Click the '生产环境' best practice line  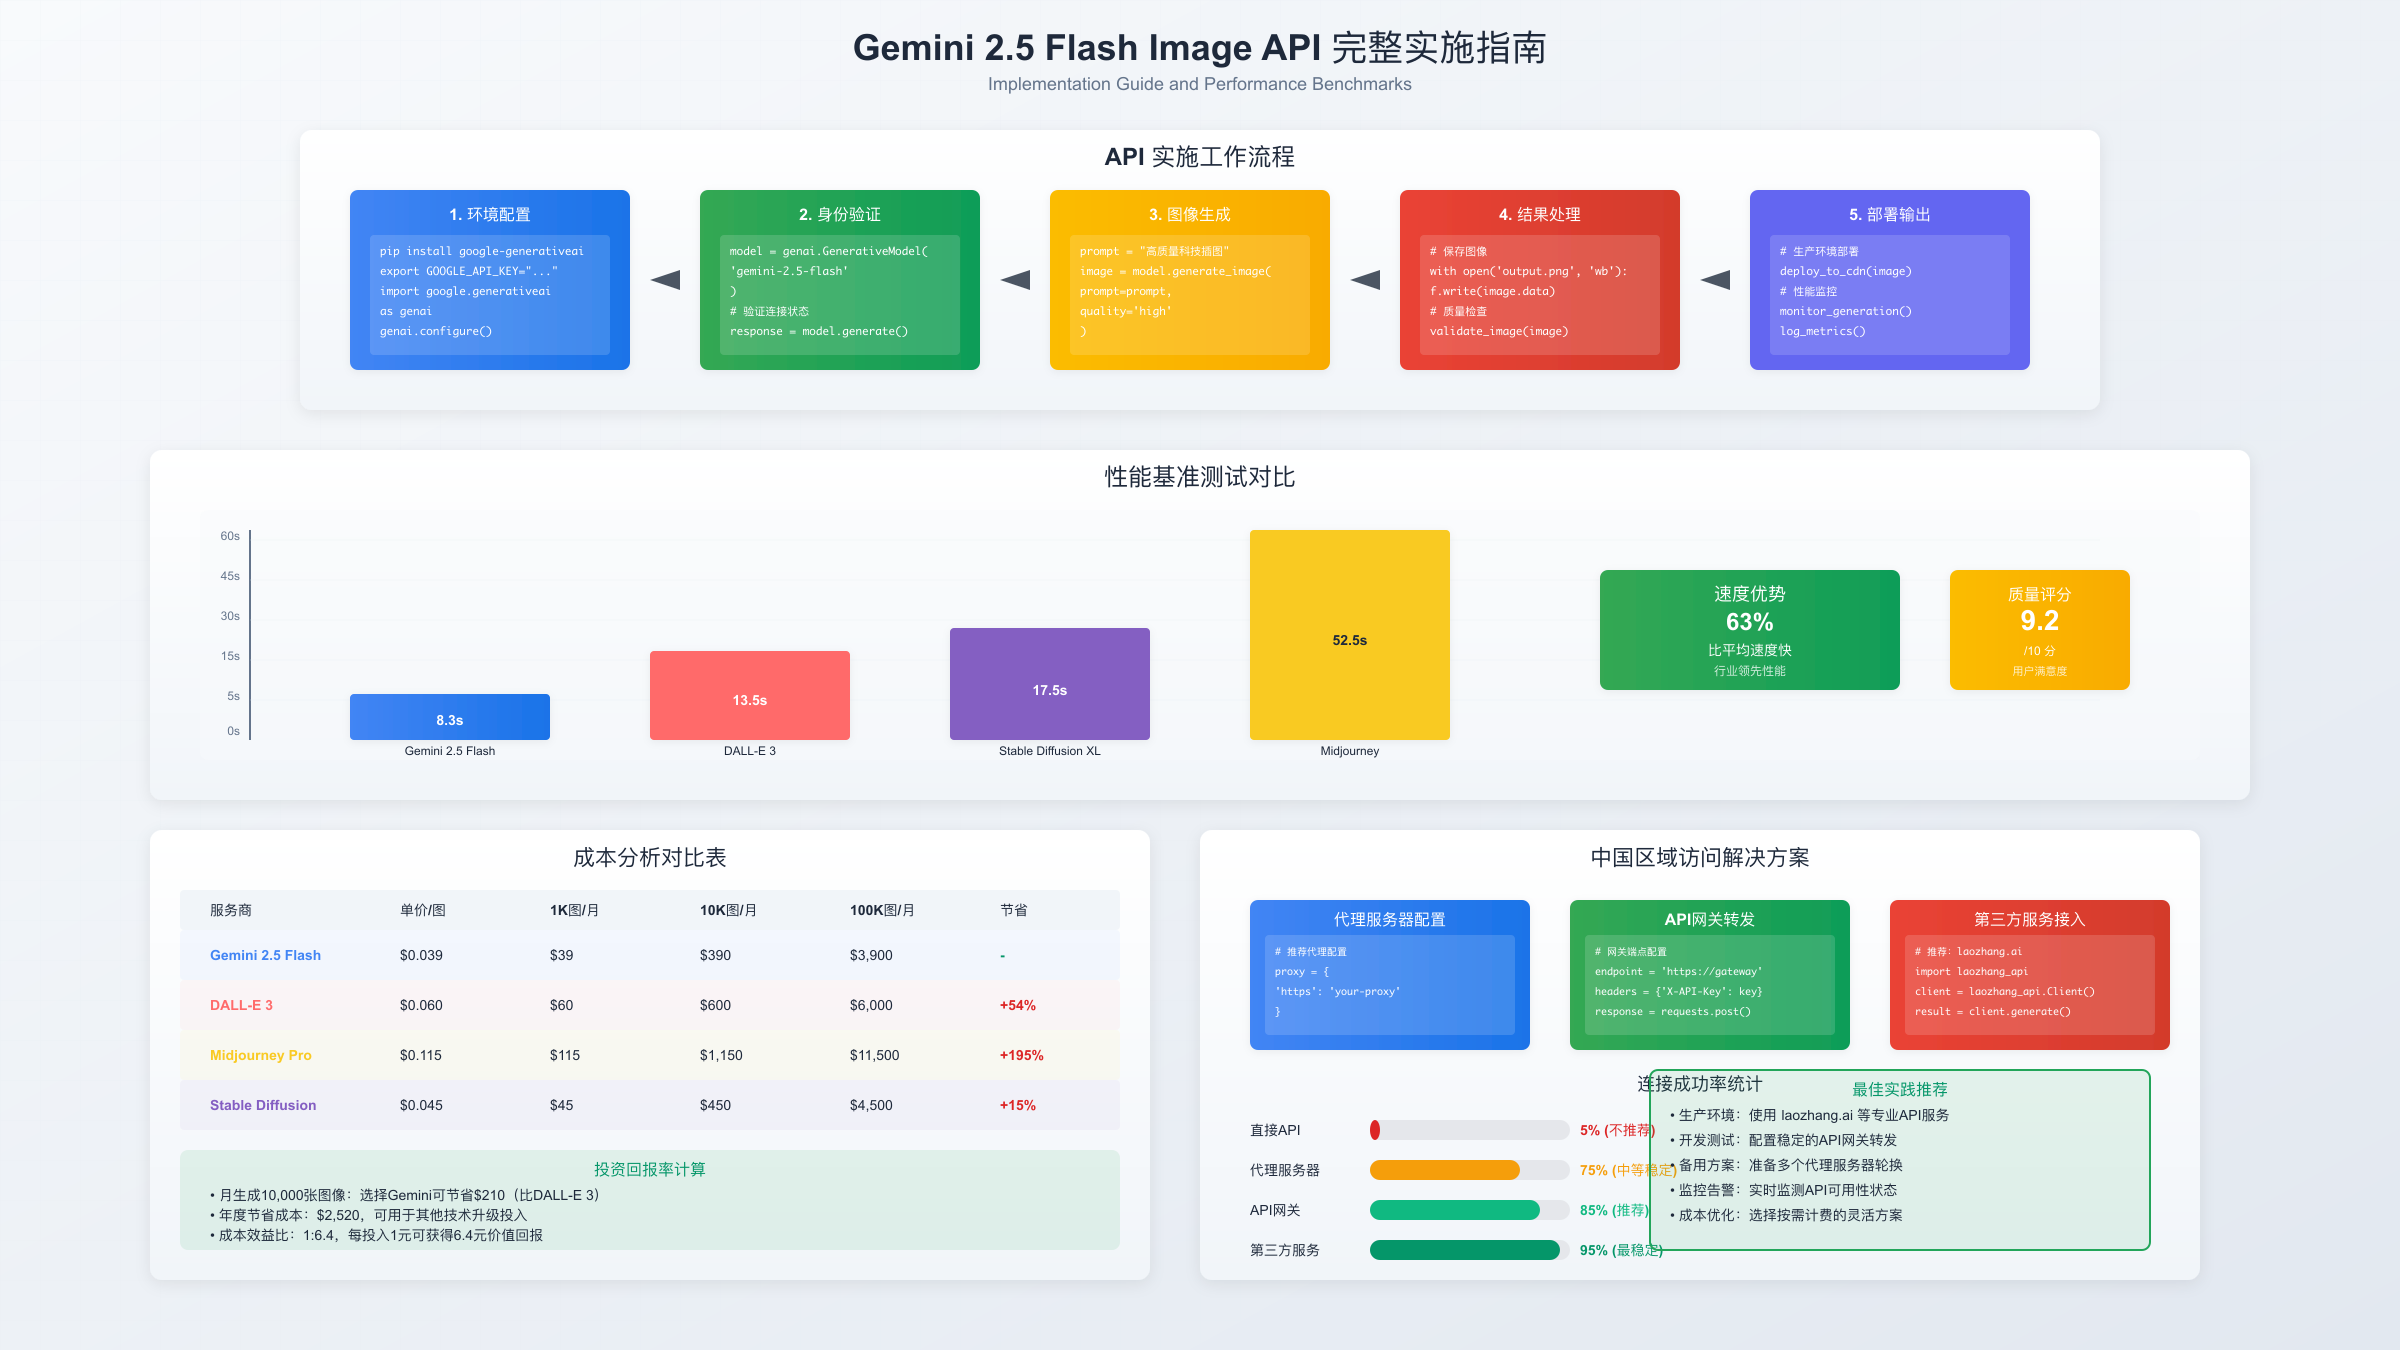[1809, 1115]
